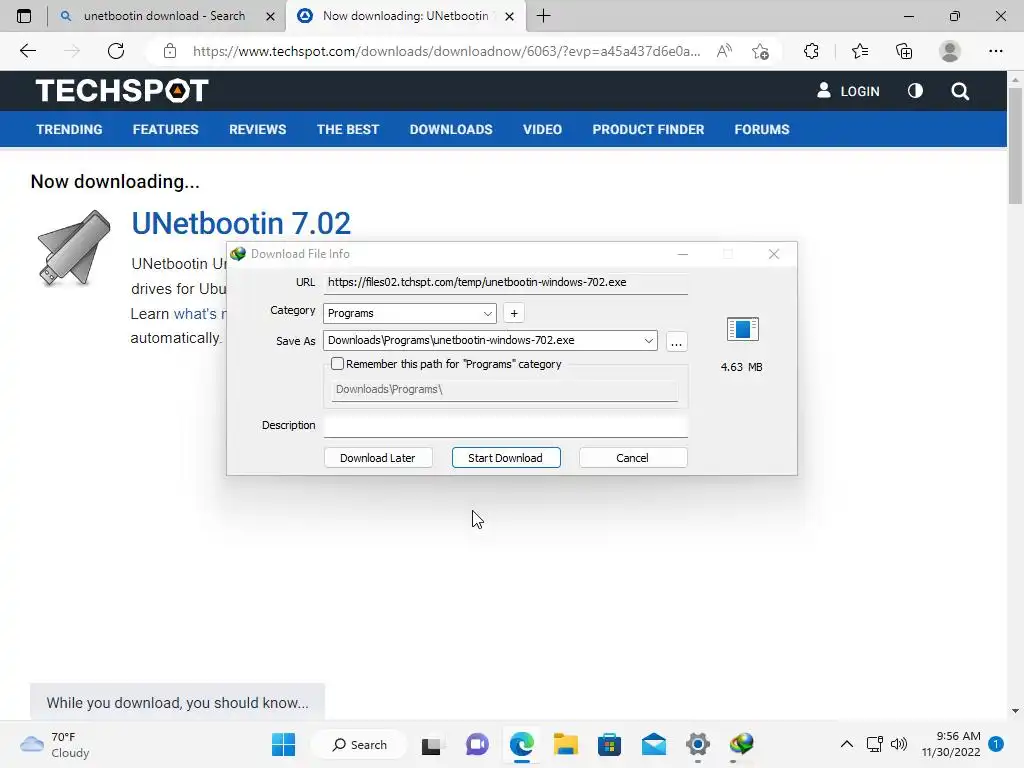This screenshot has height=768, width=1024.
Task: Open the tab actions menu icon
Action: point(24,16)
